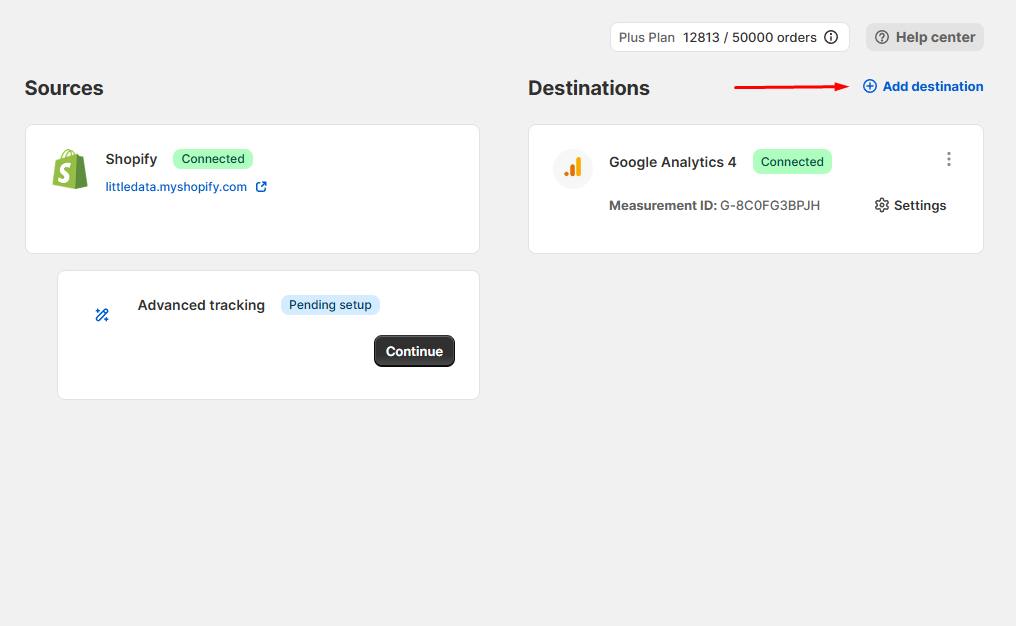Click the Google Analytics 4 destination title
The image size is (1016, 626).
point(672,162)
